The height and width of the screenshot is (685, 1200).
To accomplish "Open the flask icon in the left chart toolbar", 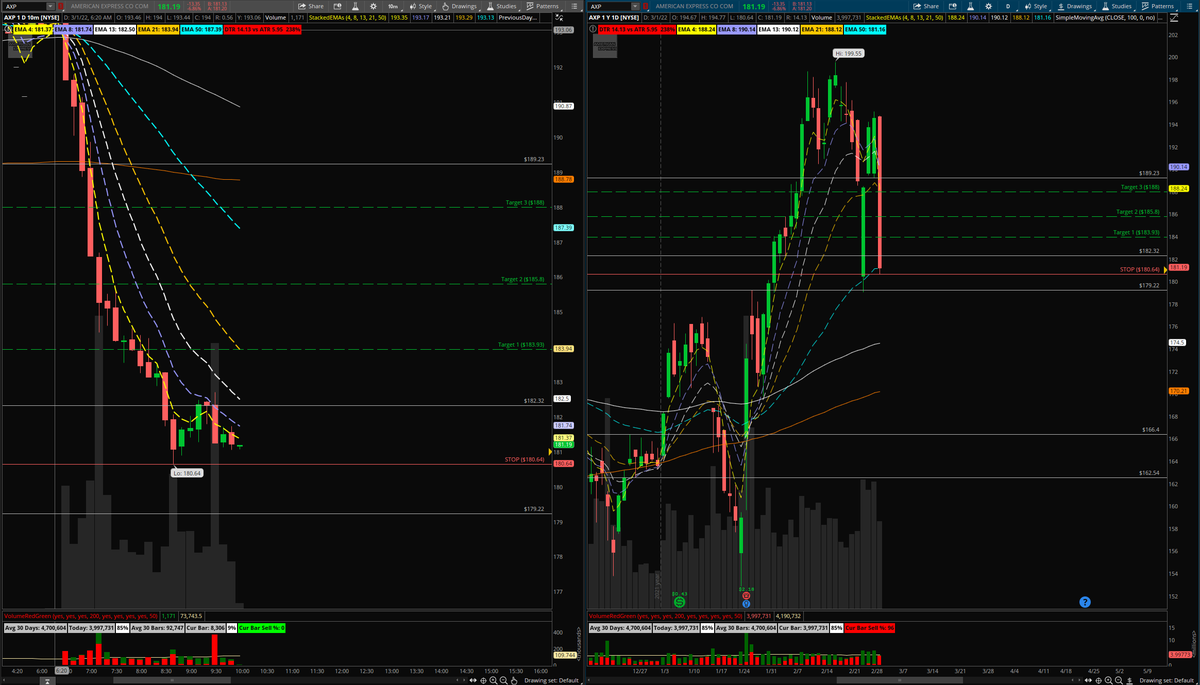I will click(355, 6).
